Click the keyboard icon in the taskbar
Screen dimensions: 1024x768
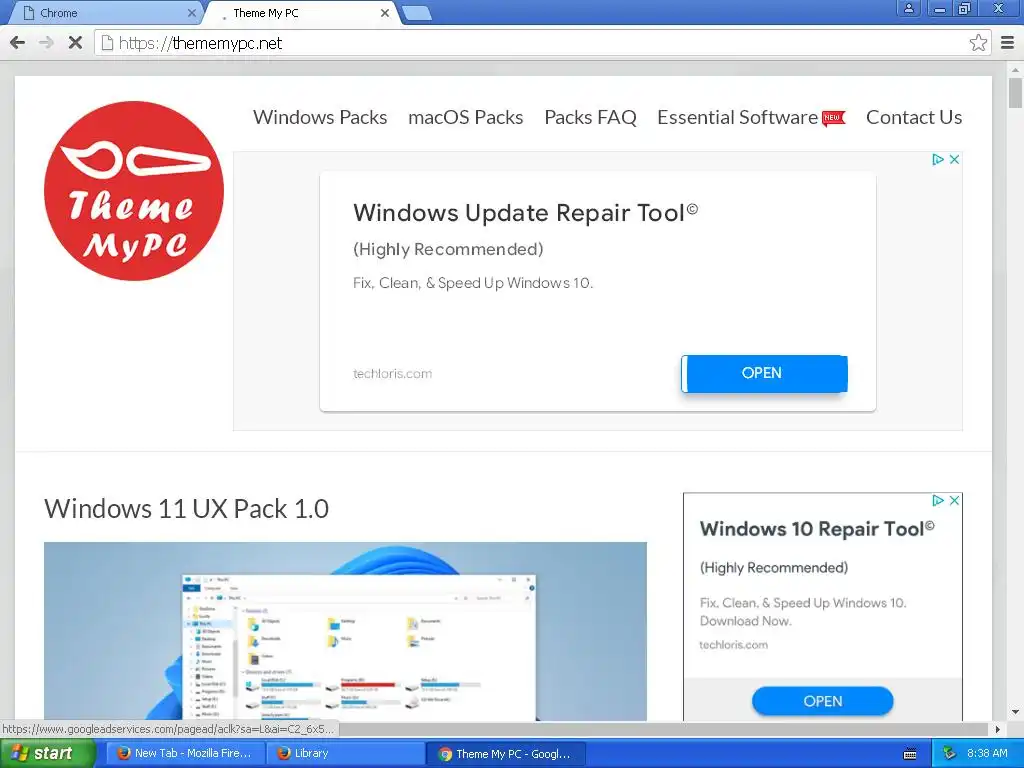click(x=910, y=754)
